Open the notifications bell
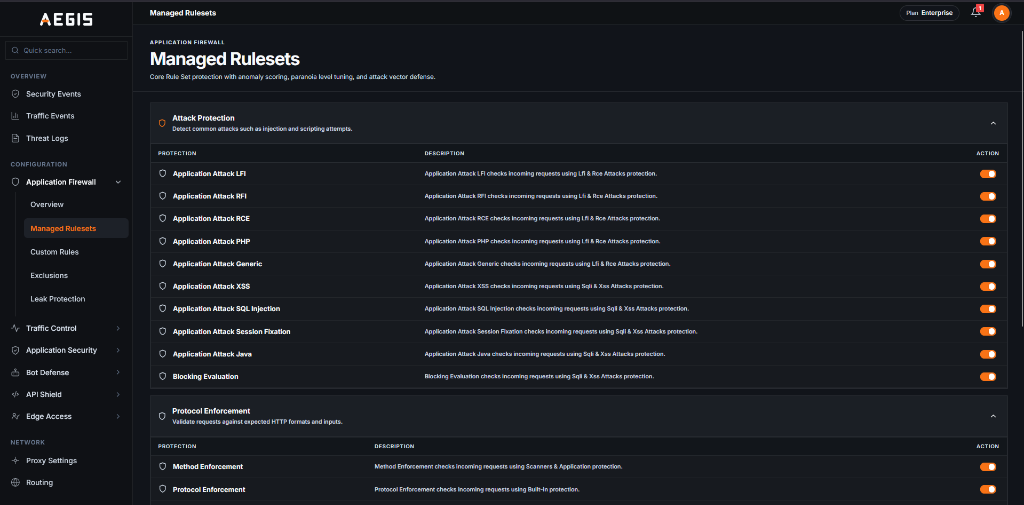Screen dimensions: 1024x505 976,12
